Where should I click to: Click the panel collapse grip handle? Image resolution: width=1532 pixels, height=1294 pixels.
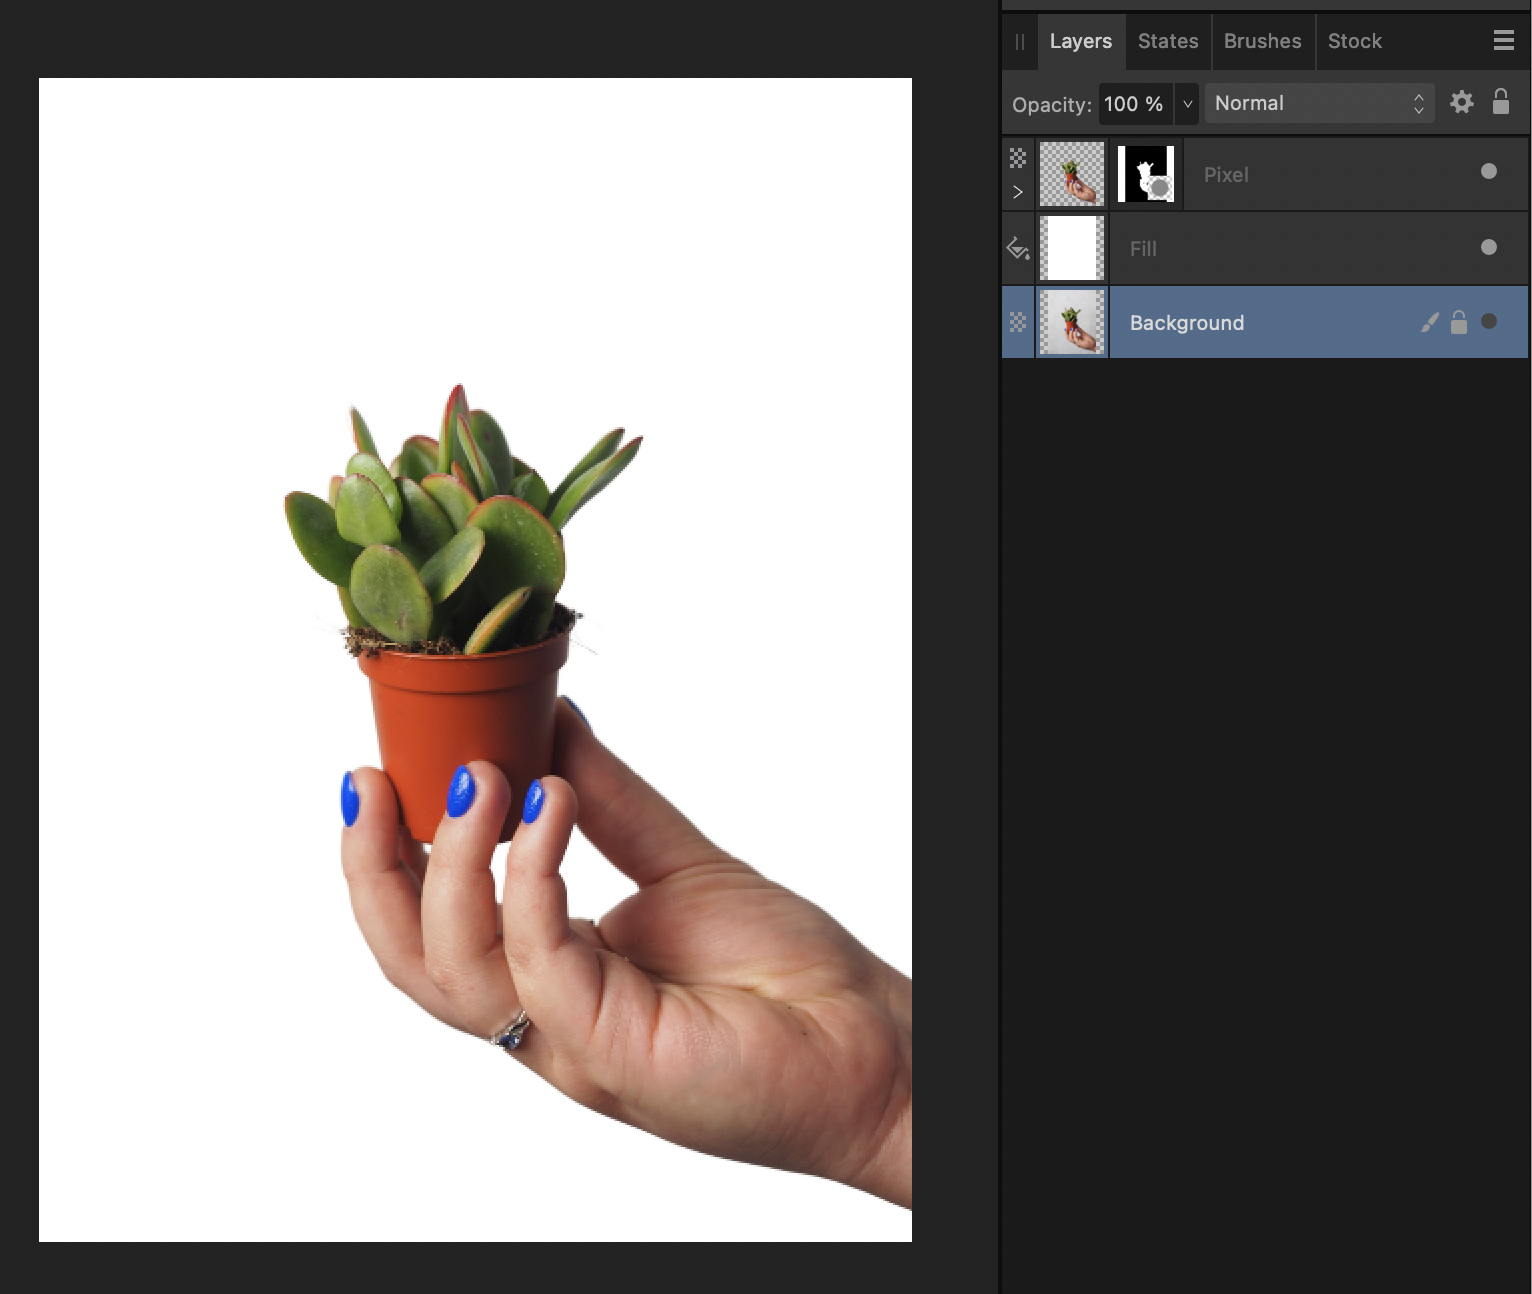pos(1020,42)
